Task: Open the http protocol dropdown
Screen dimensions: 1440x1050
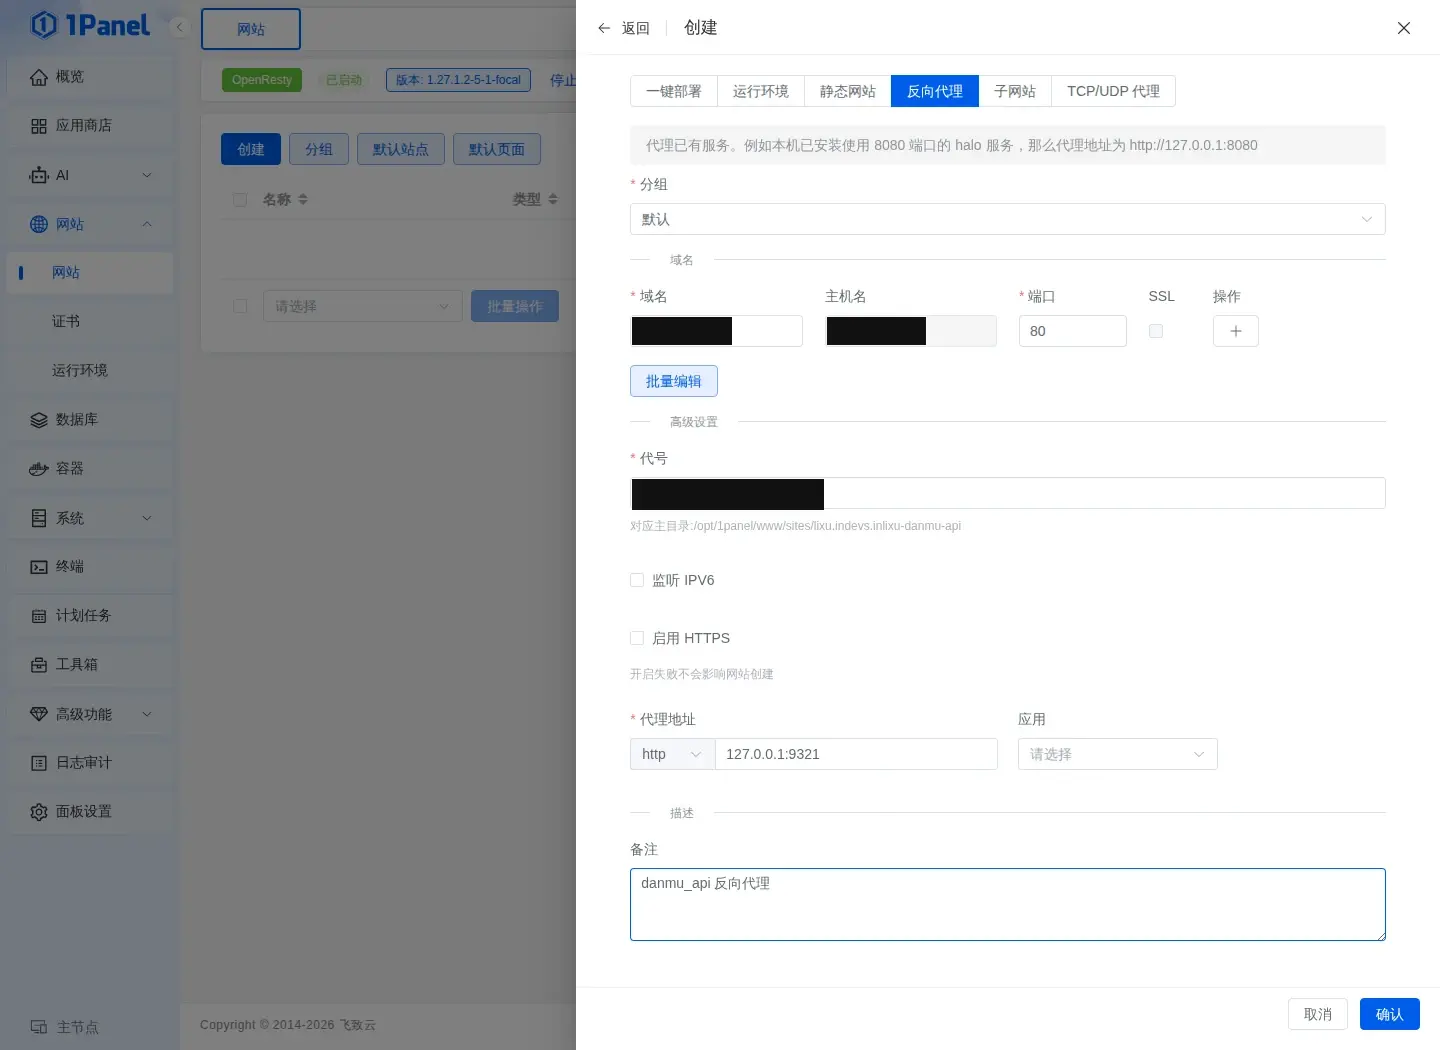Action: click(672, 754)
